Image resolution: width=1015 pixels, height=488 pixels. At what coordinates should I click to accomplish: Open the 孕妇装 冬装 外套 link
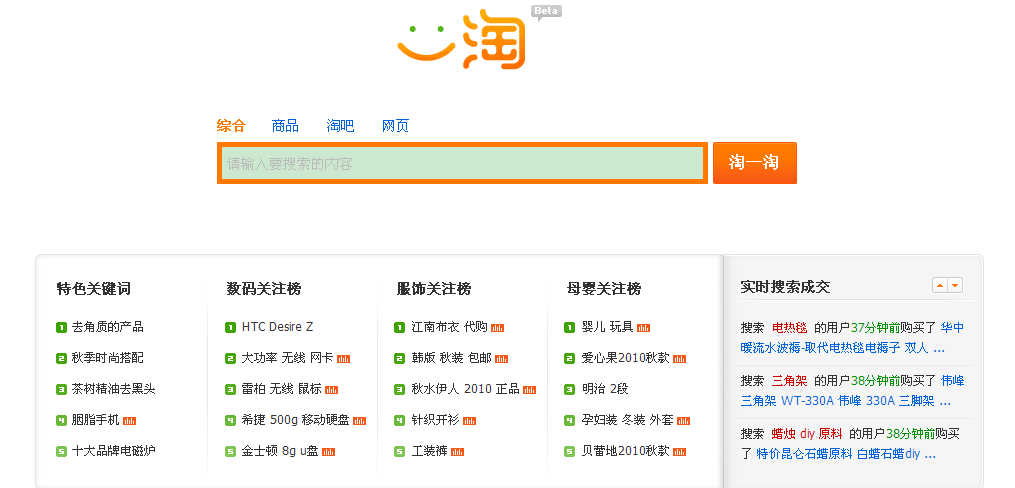pos(627,420)
